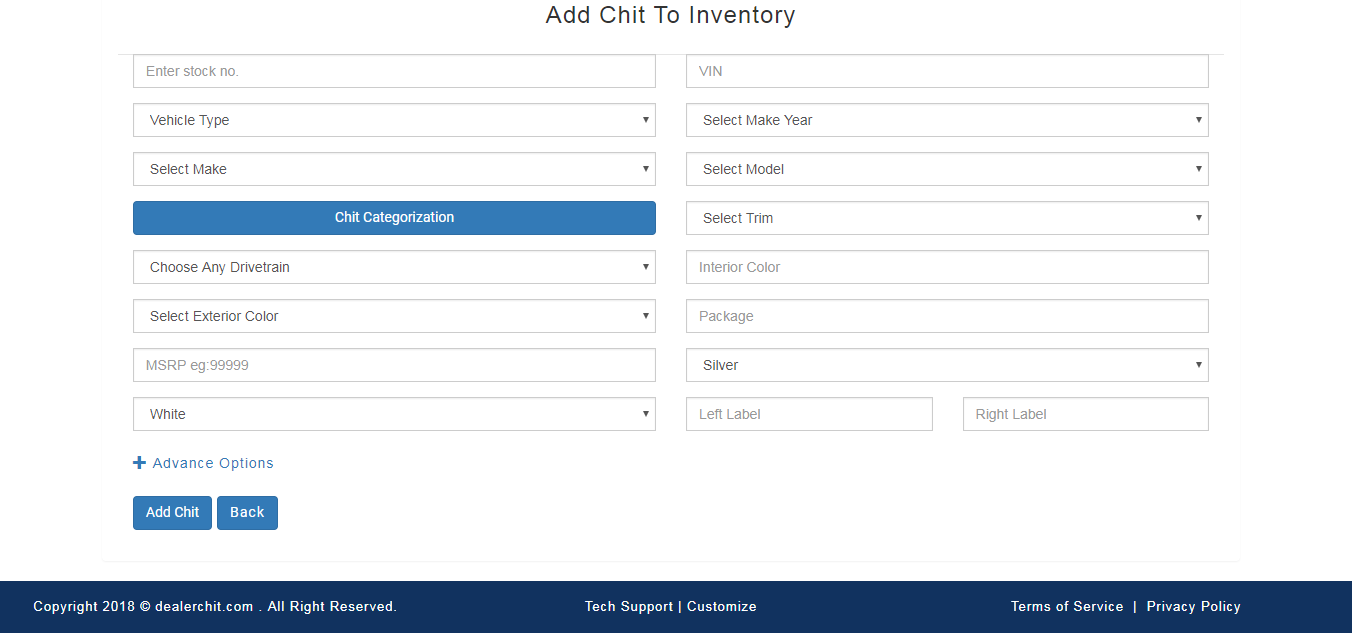Image resolution: width=1352 pixels, height=633 pixels.
Task: Click the plus icon beside Advance Options
Action: click(139, 463)
